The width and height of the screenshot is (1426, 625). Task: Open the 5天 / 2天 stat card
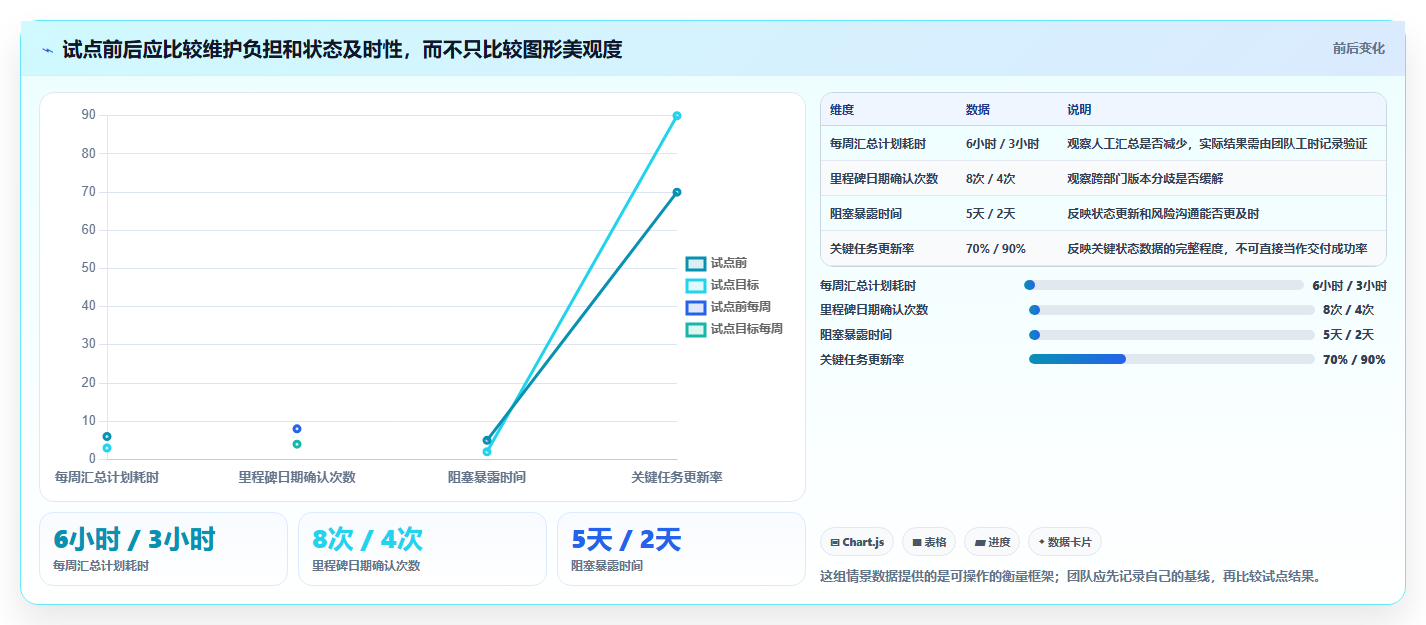681,549
